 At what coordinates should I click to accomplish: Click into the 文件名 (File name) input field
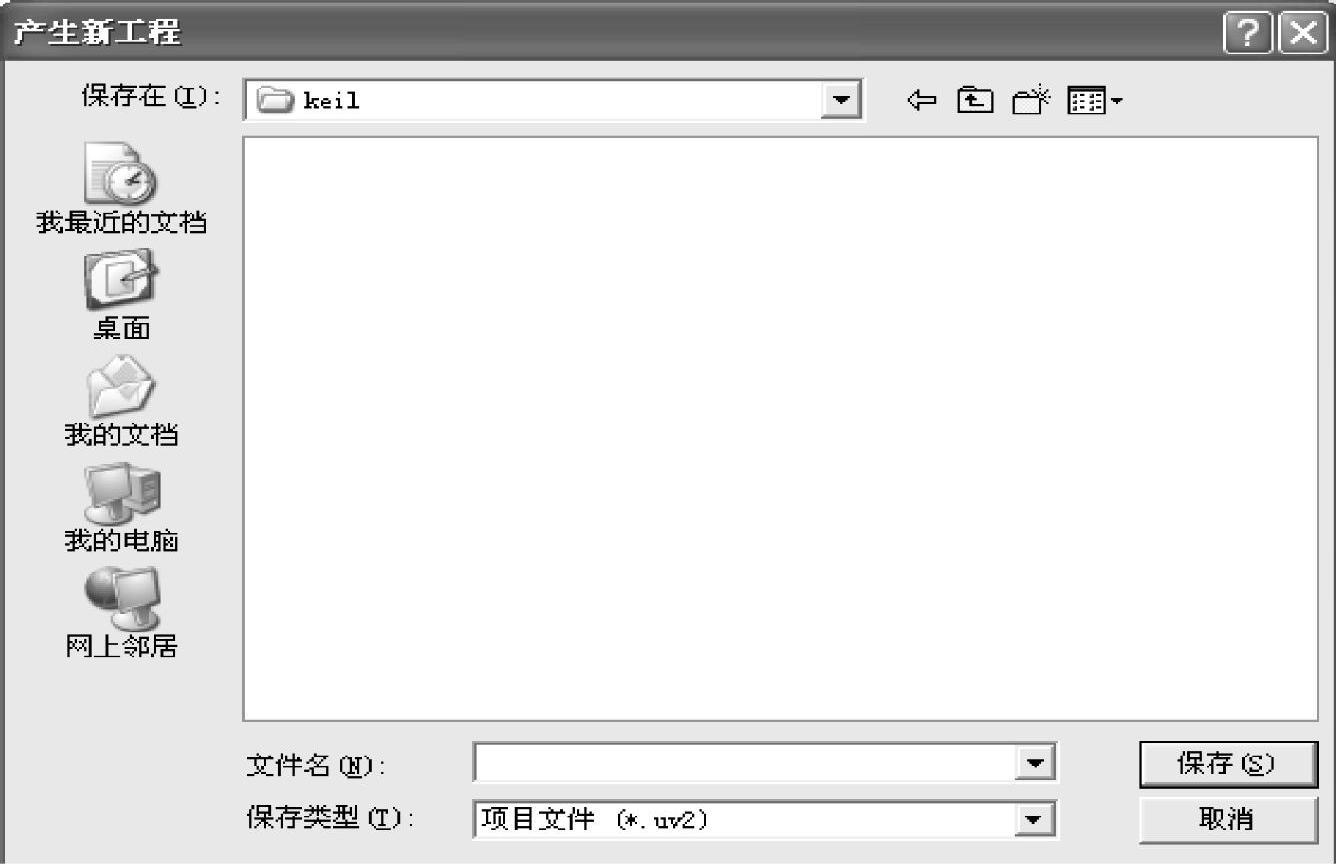click(x=745, y=765)
